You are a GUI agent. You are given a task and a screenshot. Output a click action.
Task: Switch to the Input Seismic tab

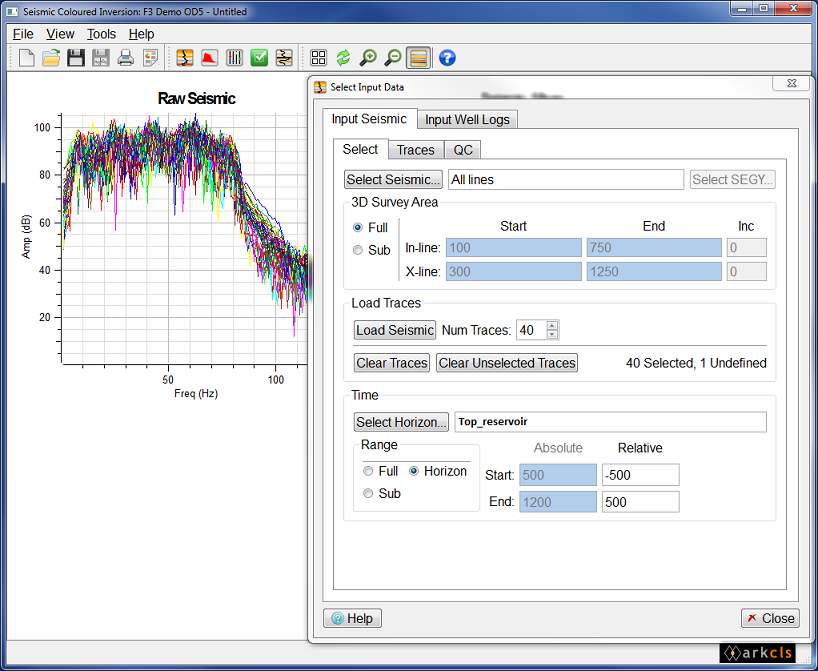pyautogui.click(x=369, y=119)
